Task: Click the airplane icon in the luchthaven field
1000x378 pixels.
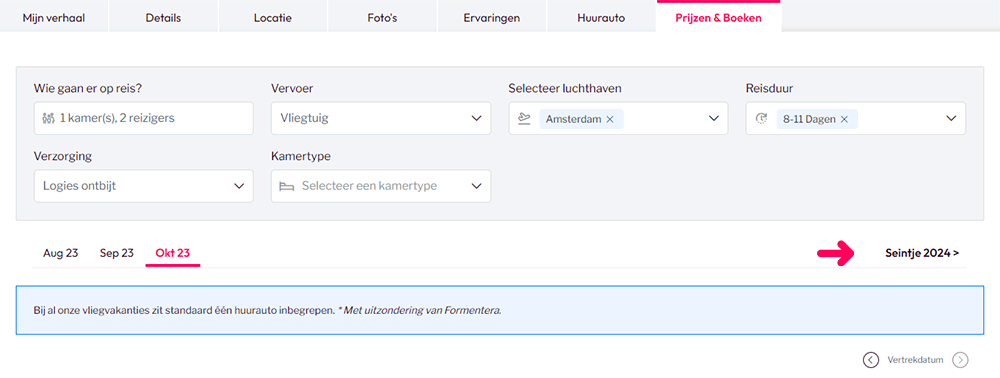Action: (x=524, y=119)
